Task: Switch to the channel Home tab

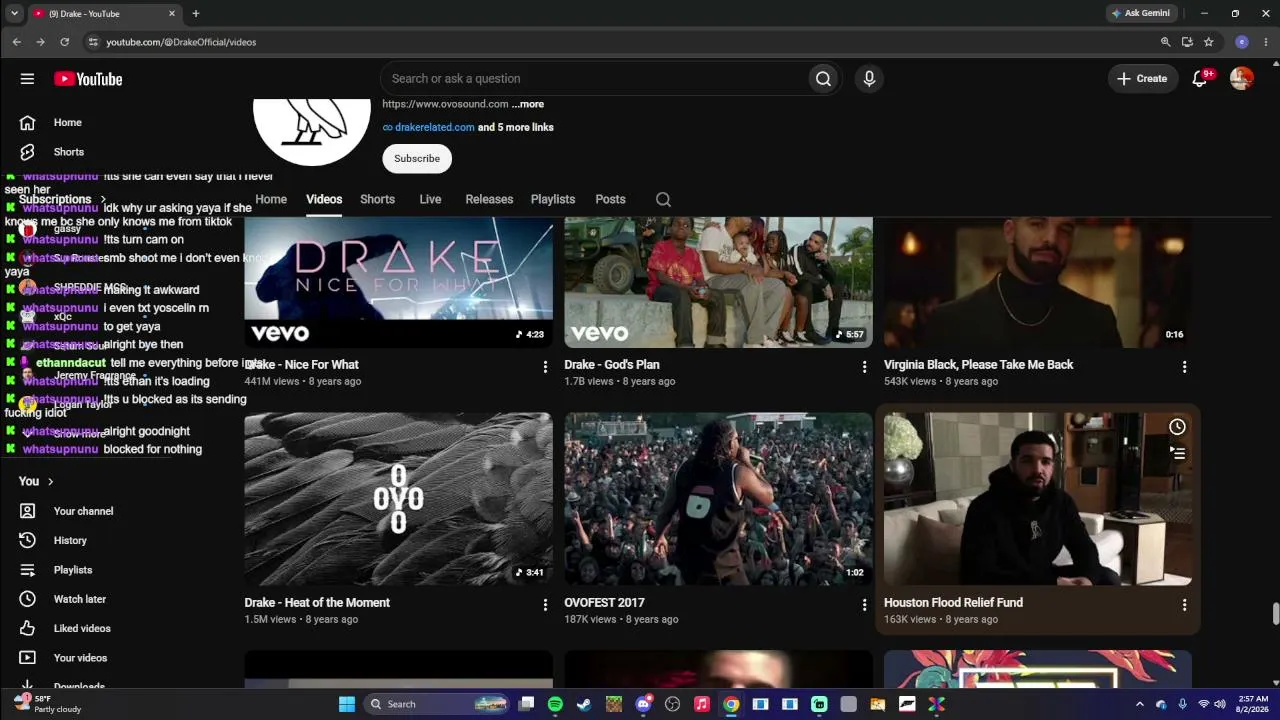Action: [x=271, y=199]
